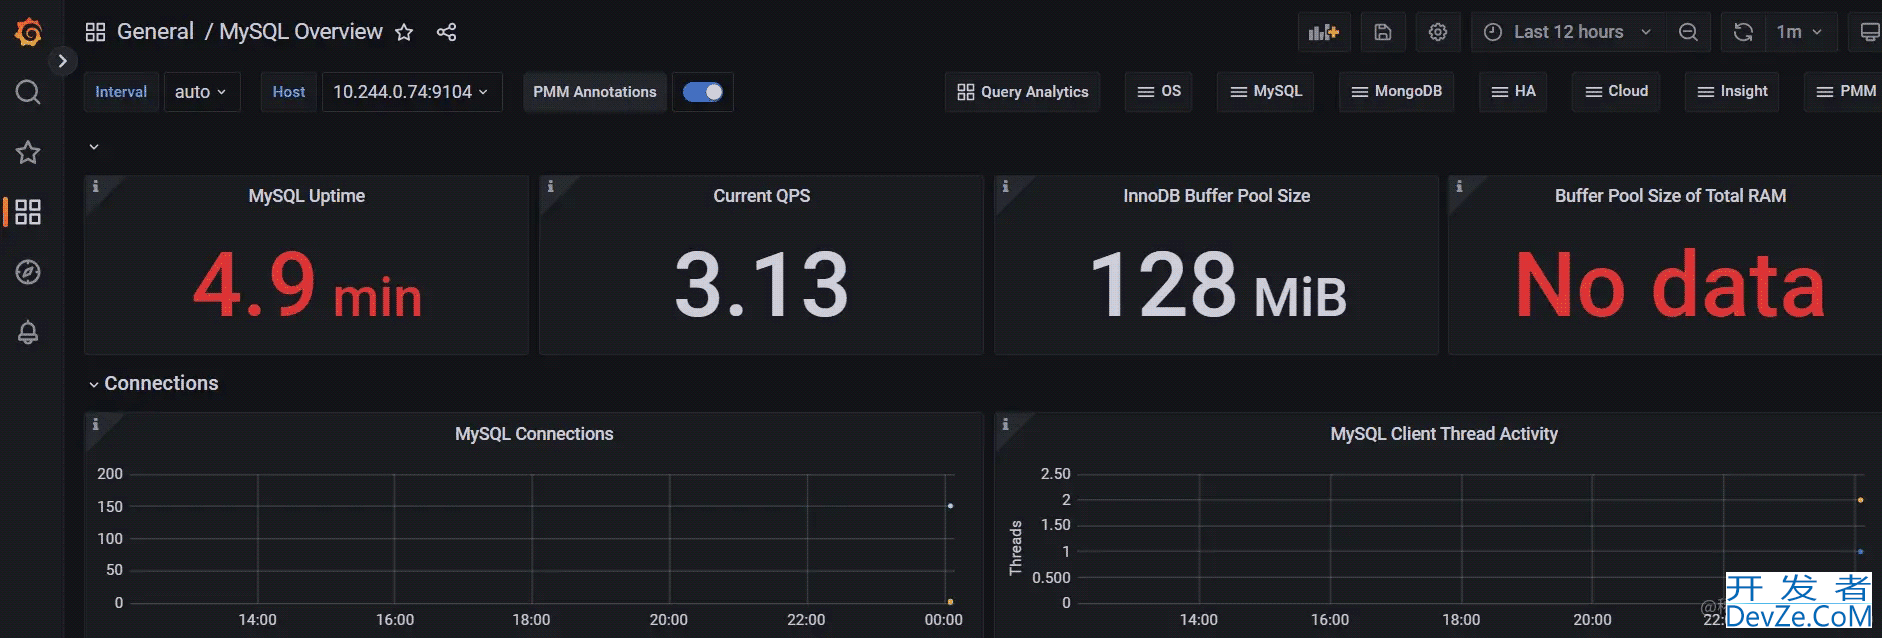Refresh the dashboard now

click(x=1743, y=32)
